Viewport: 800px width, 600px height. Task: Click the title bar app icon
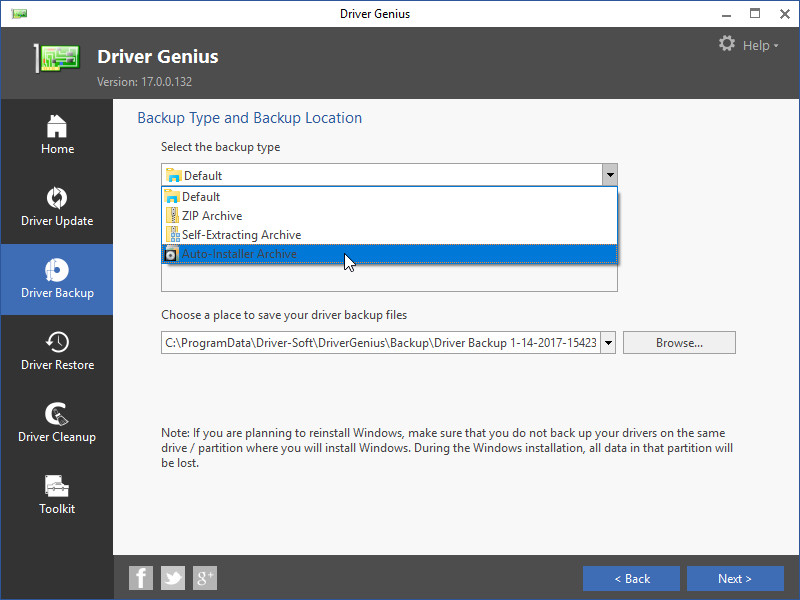[19, 14]
